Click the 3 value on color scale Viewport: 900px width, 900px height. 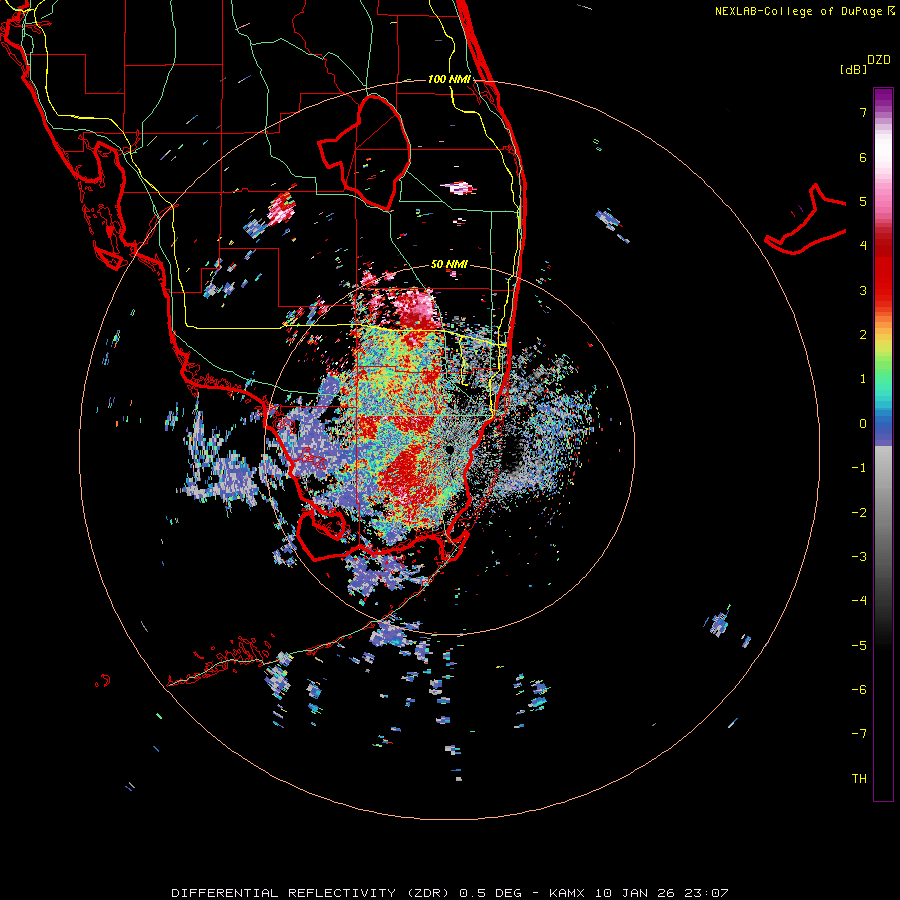pos(863,290)
